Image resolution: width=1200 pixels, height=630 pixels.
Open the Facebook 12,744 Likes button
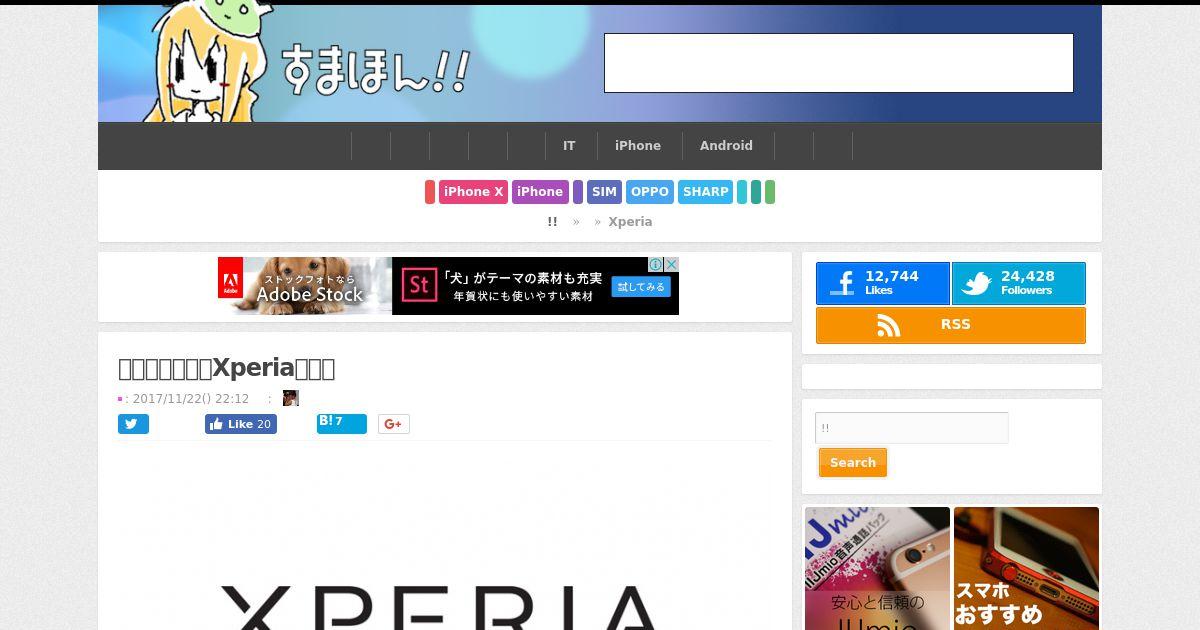pyautogui.click(x=883, y=284)
